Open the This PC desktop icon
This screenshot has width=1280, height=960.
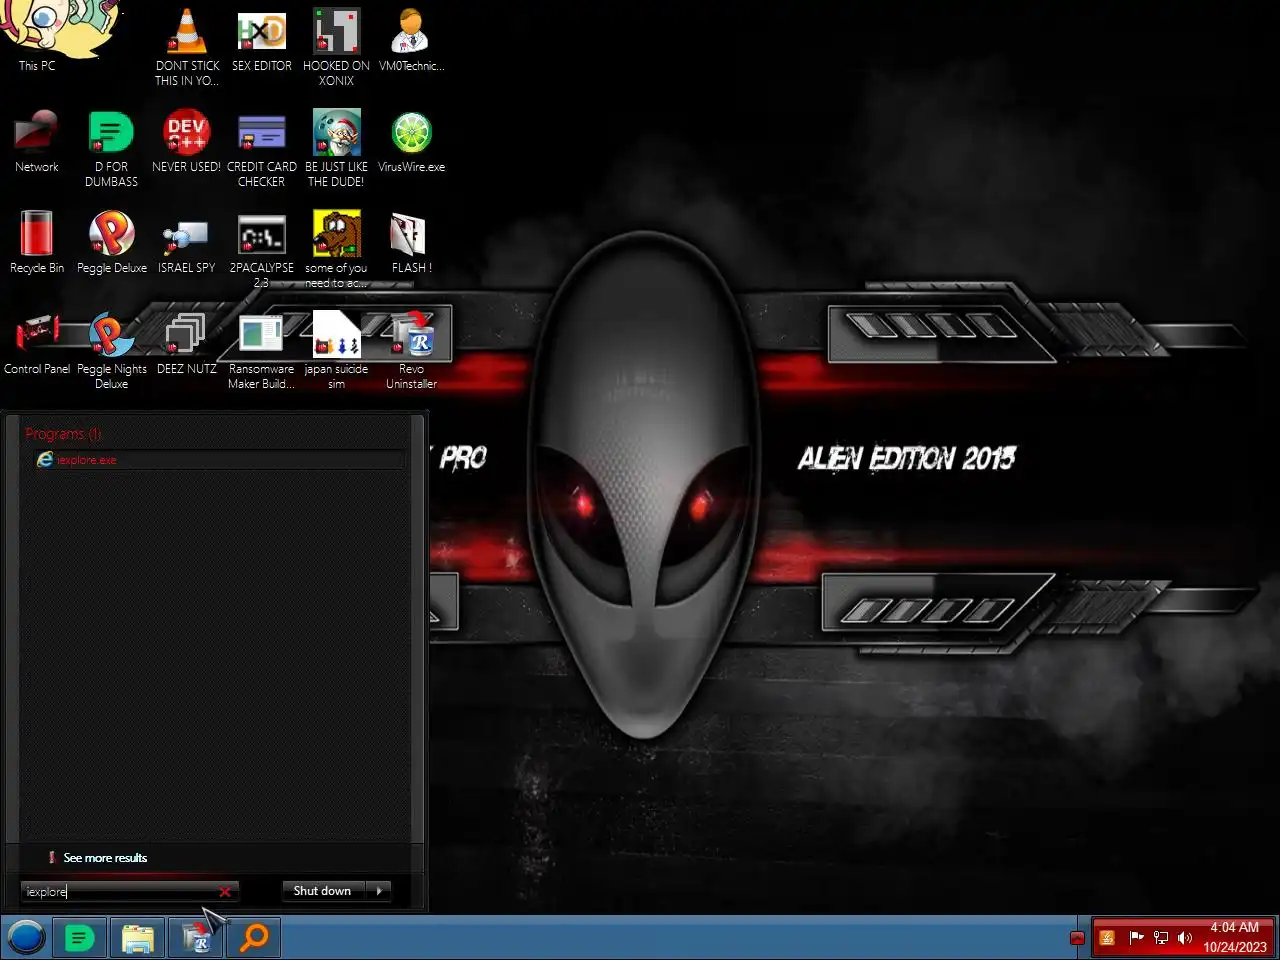point(37,37)
